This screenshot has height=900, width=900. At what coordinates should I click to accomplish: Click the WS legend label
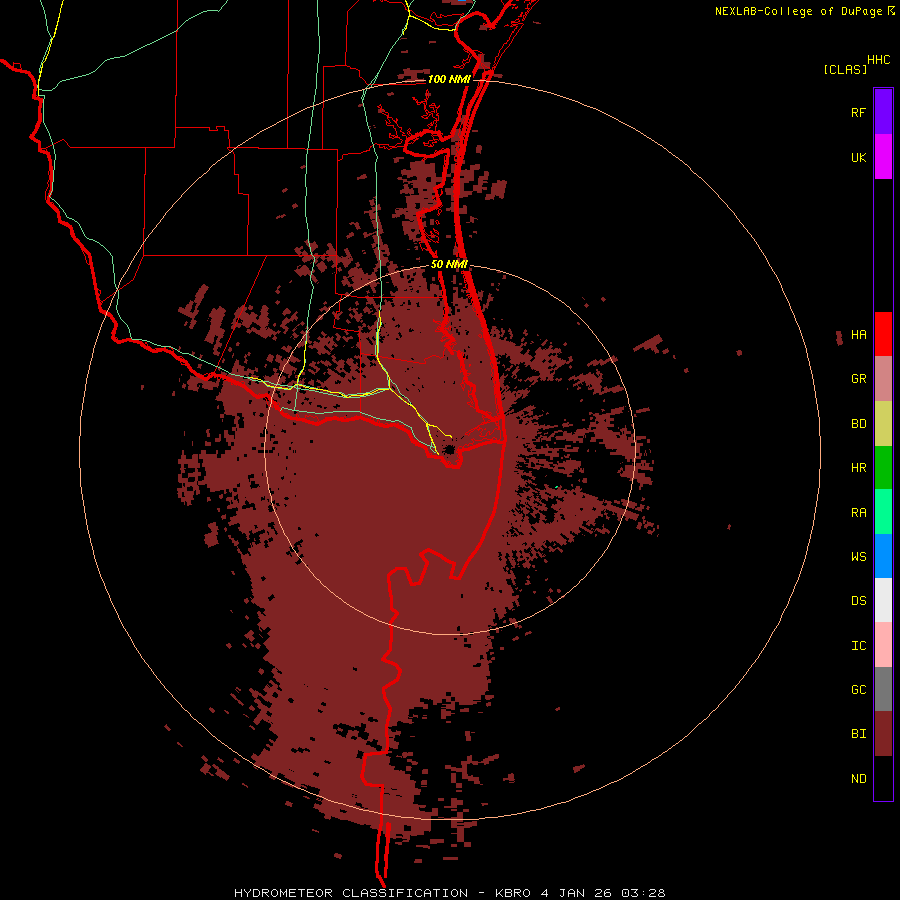pos(859,556)
